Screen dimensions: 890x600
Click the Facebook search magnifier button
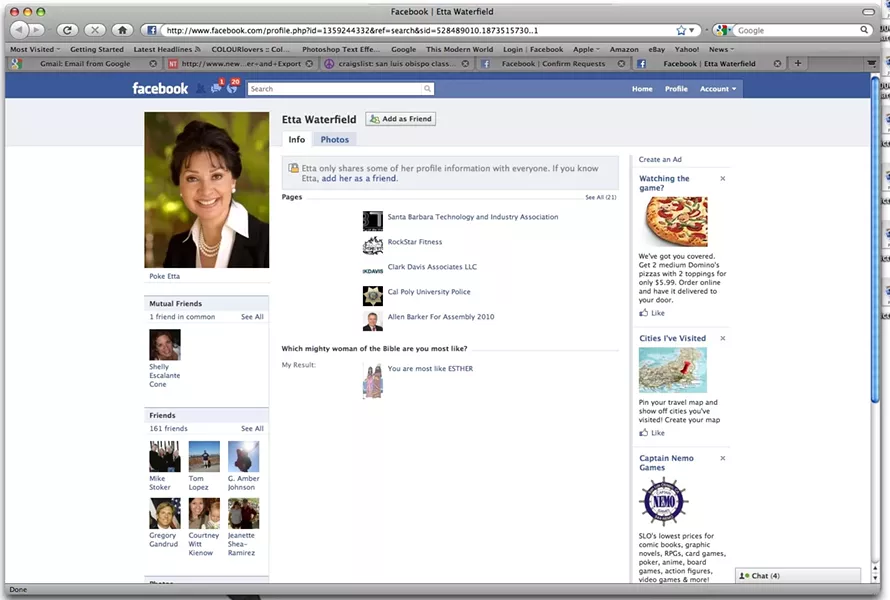427,89
